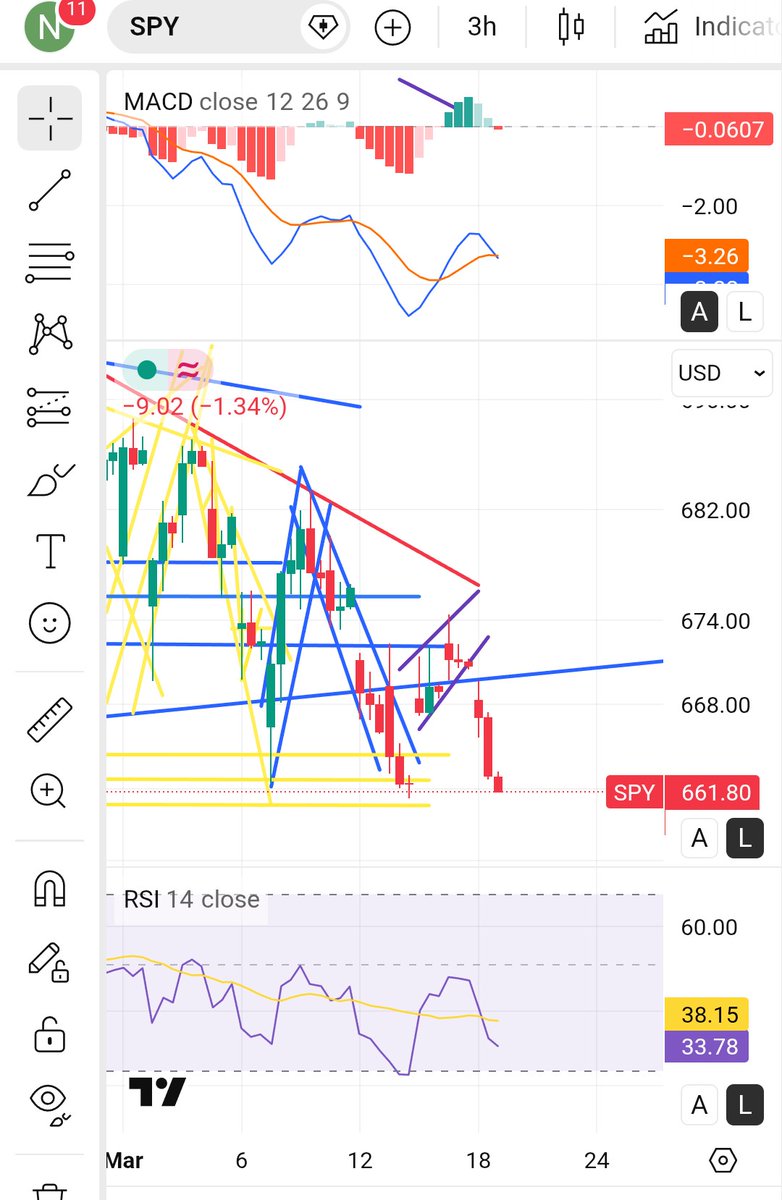Click the red -0.0607 MACD histogram value
This screenshot has width=782, height=1200.
pyautogui.click(x=718, y=130)
